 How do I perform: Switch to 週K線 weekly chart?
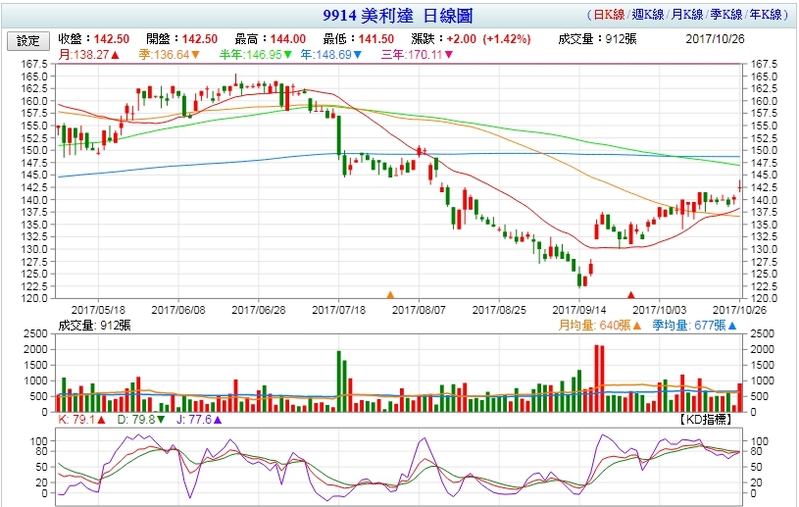coord(648,14)
